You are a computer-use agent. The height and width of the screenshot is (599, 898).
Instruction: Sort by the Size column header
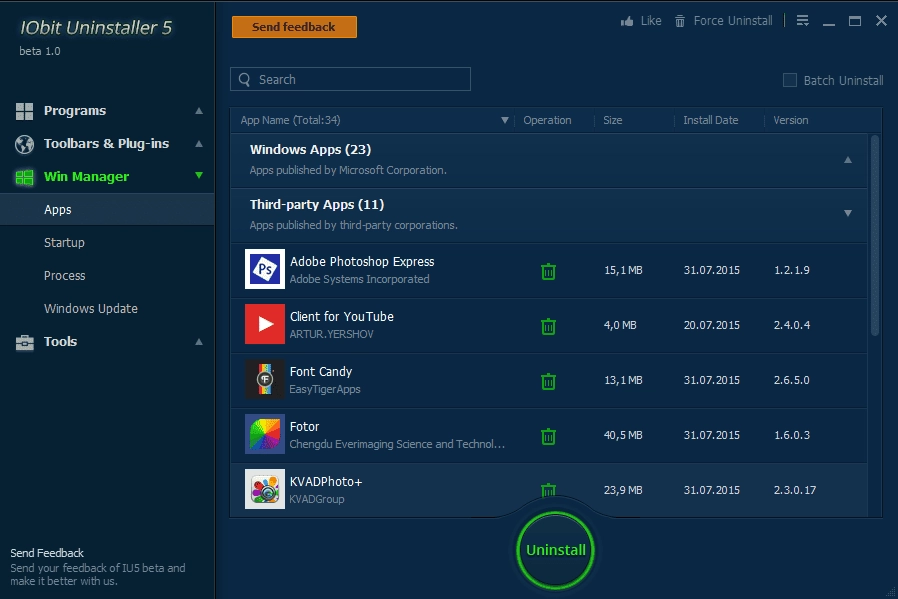612,120
